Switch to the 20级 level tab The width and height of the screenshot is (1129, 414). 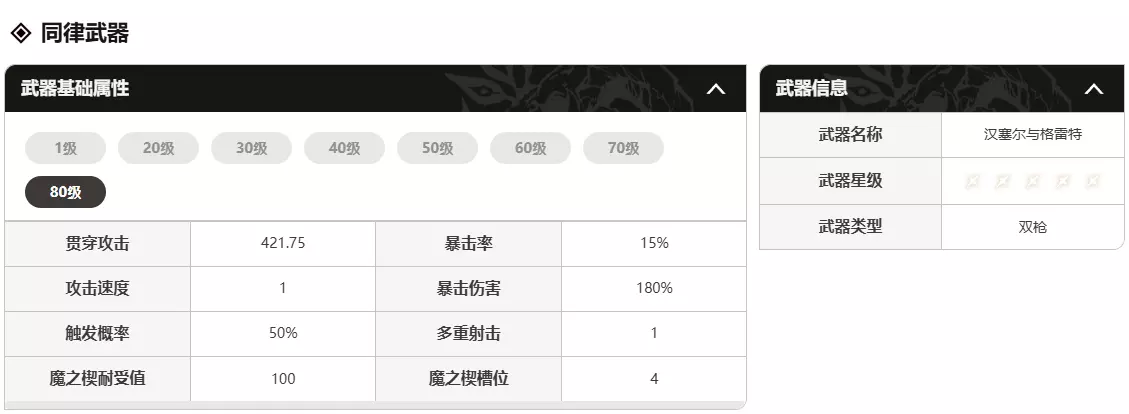[x=158, y=149]
